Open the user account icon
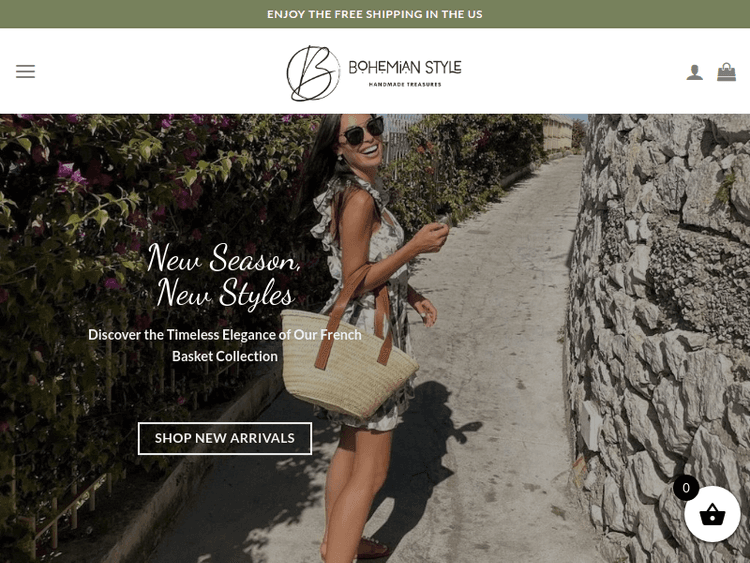Image resolution: width=750 pixels, height=563 pixels. 695,72
